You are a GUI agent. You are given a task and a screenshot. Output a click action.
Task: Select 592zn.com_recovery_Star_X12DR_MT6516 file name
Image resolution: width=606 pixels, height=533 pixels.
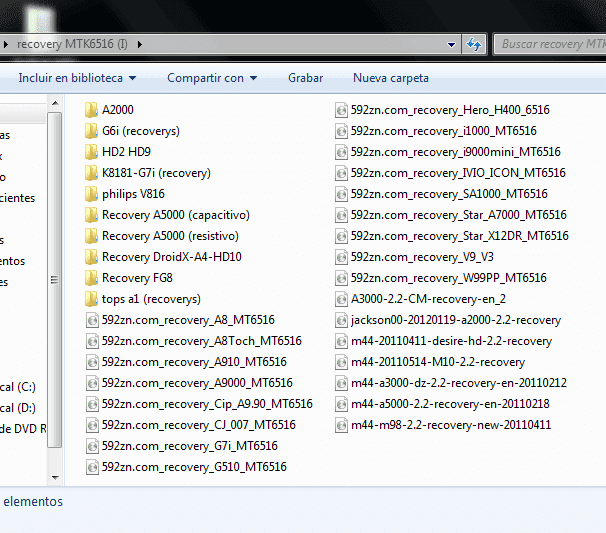click(460, 236)
